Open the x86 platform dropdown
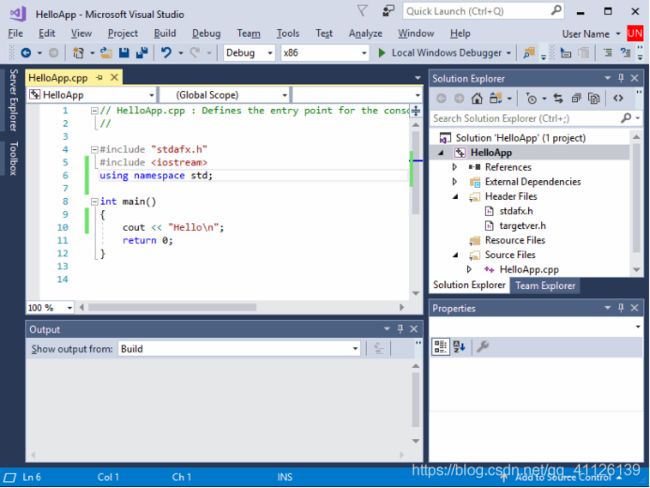650x488 pixels. (325, 53)
